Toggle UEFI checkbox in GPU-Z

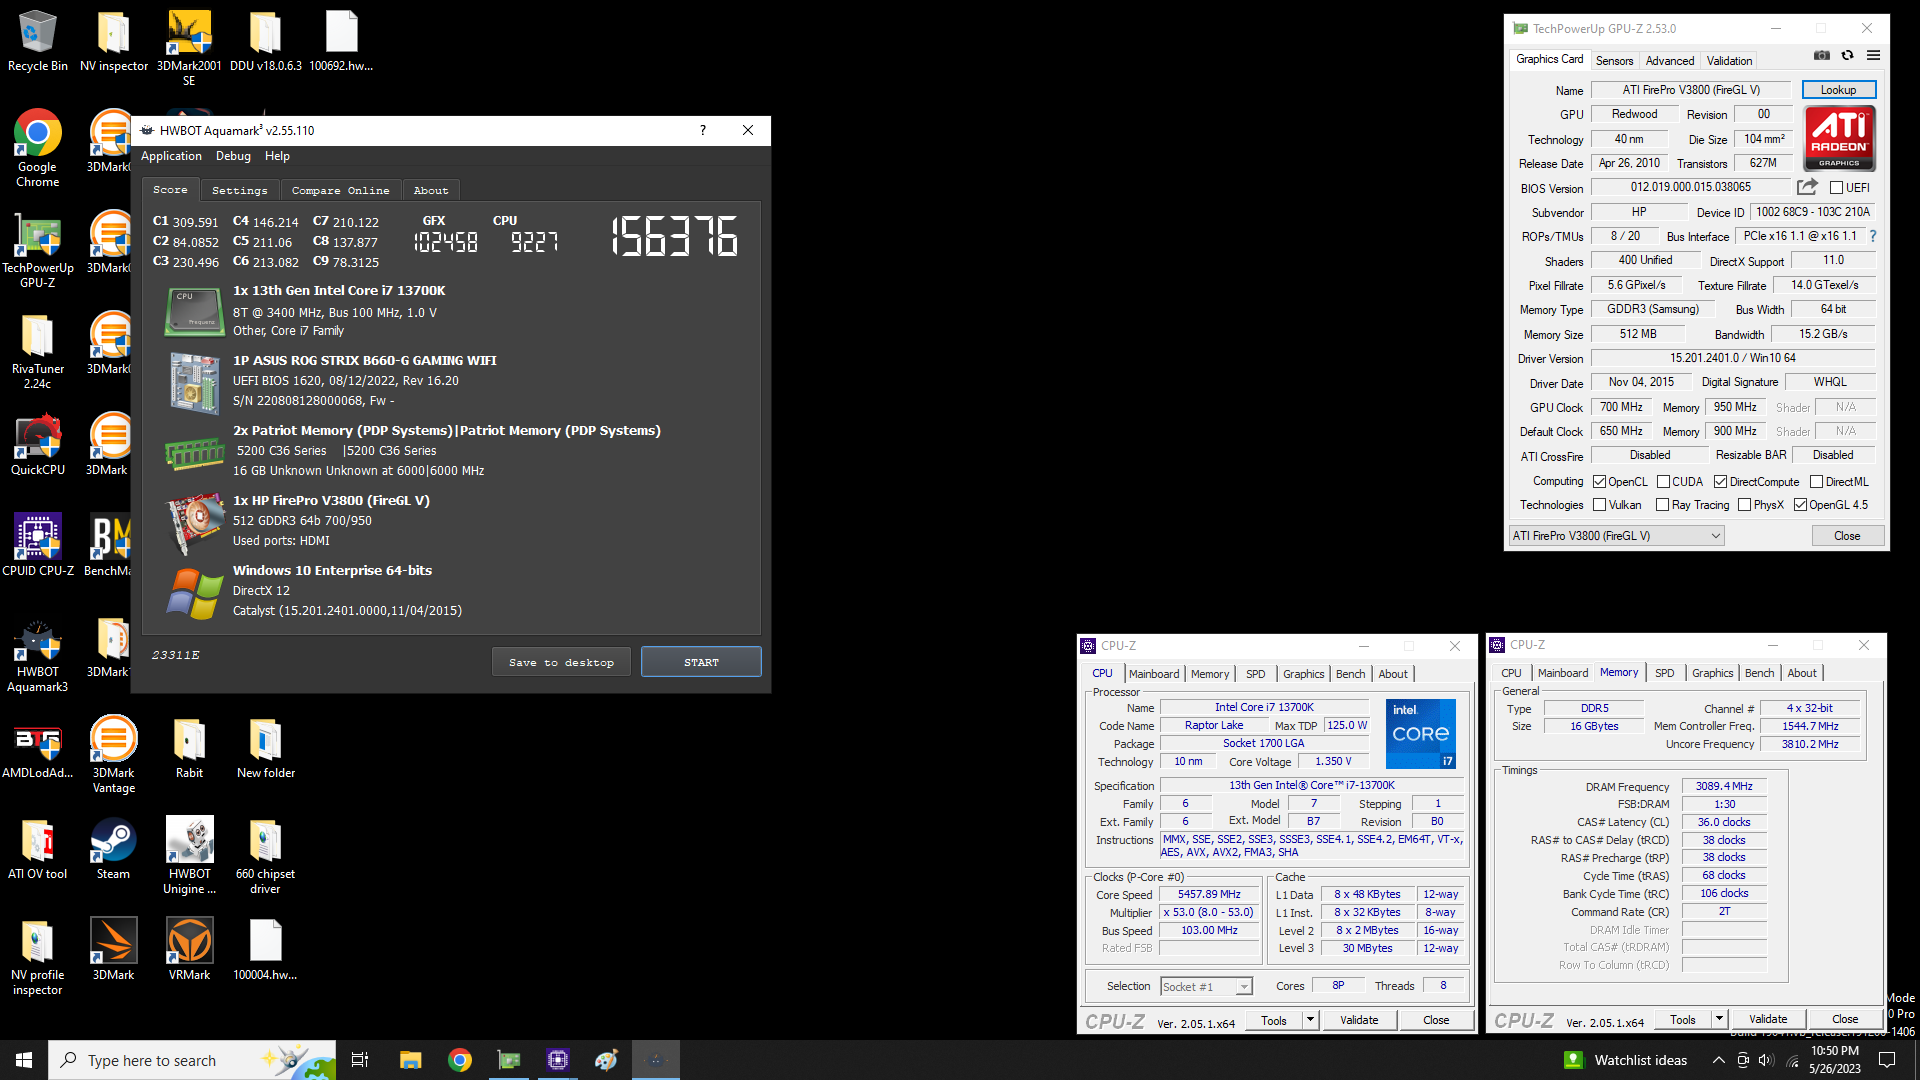pyautogui.click(x=1836, y=188)
